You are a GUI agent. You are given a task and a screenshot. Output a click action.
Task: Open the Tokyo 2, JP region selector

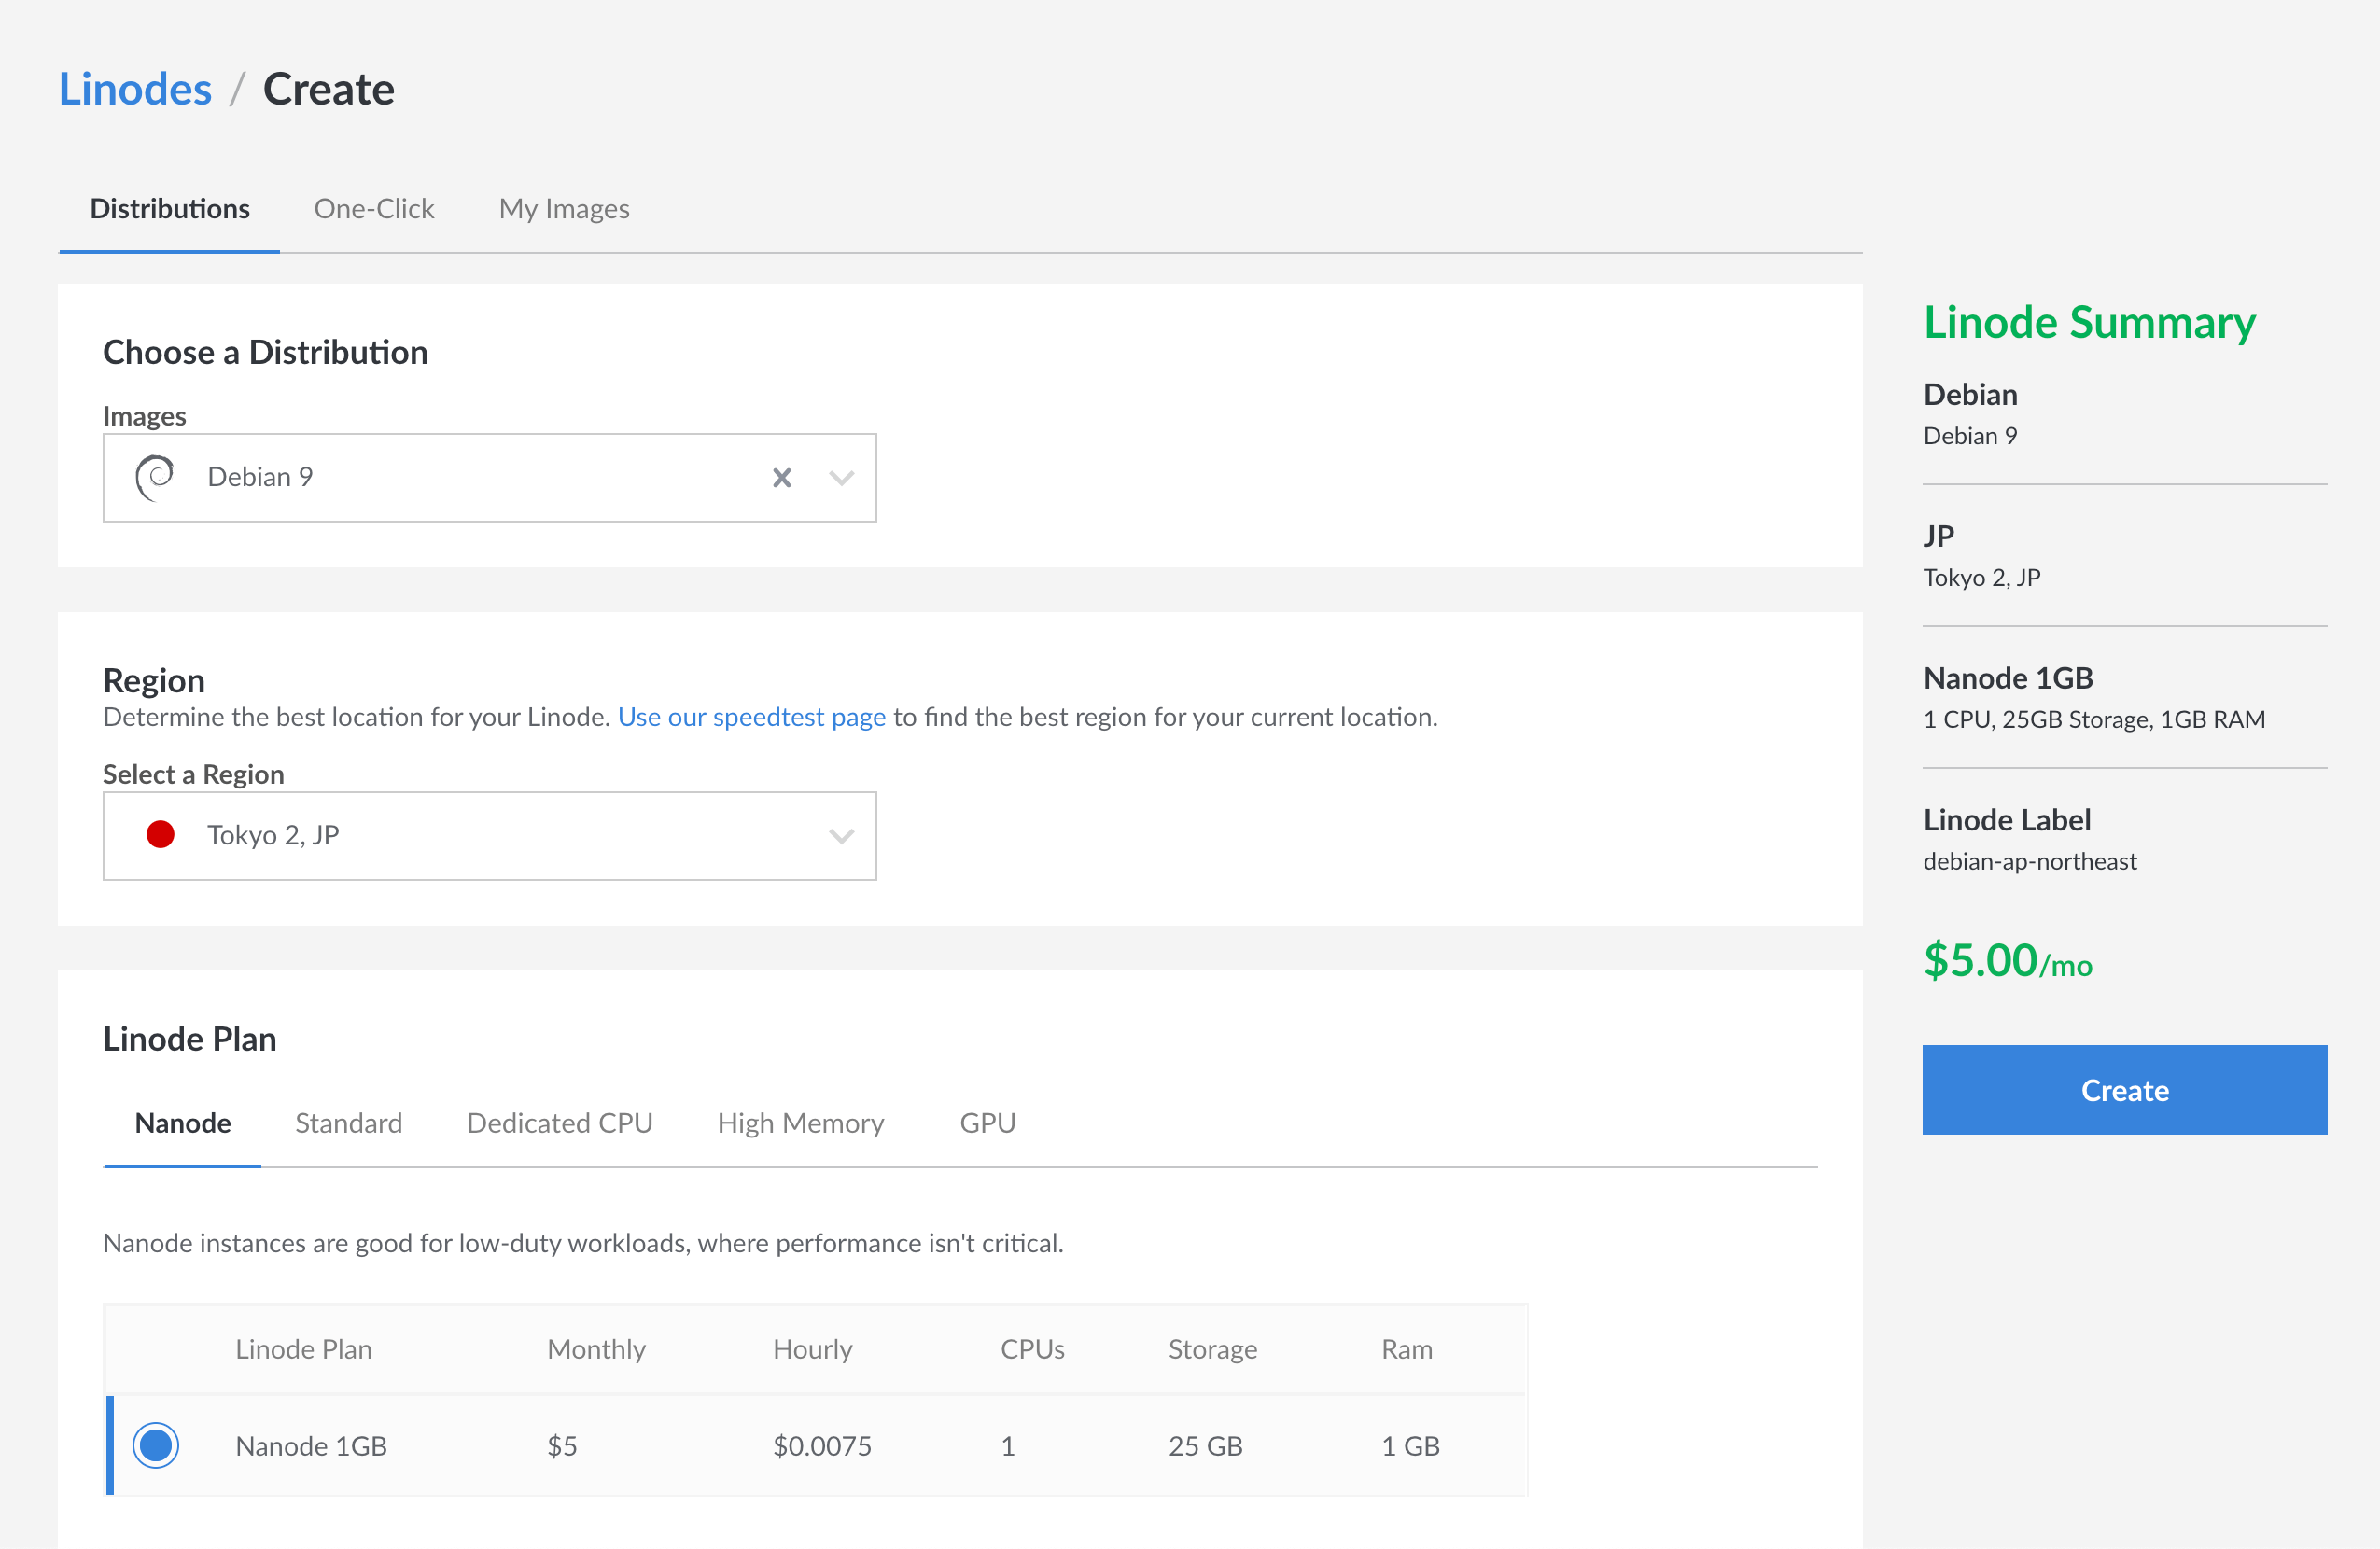pos(490,836)
